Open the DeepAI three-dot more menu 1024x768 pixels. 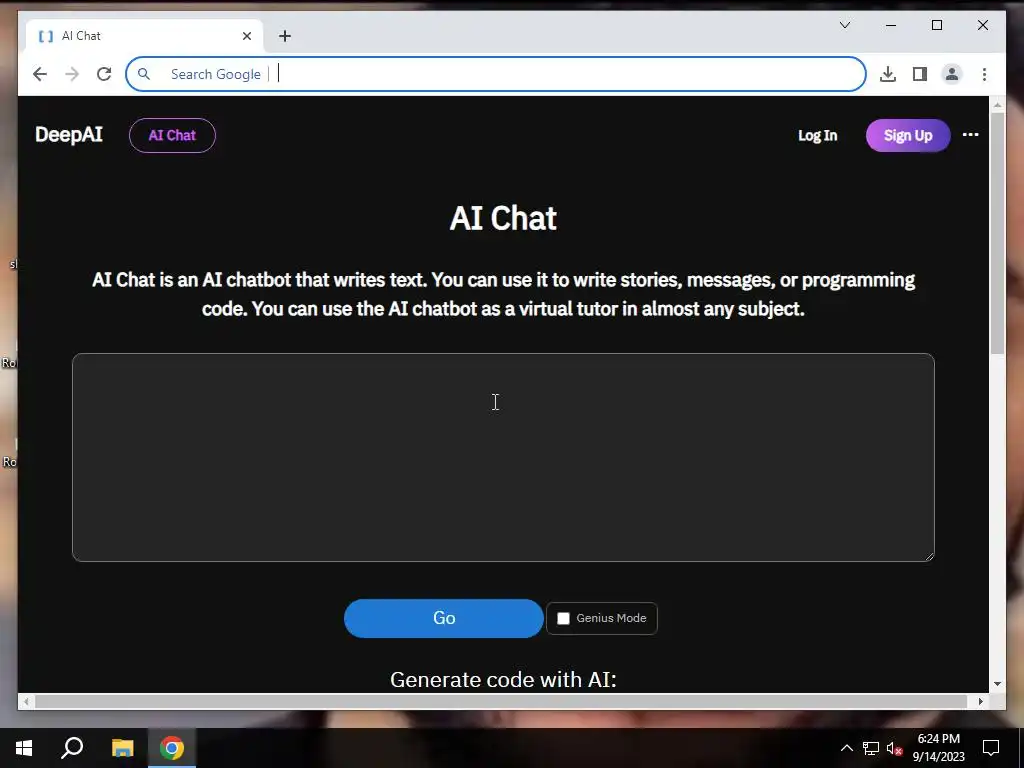click(970, 135)
